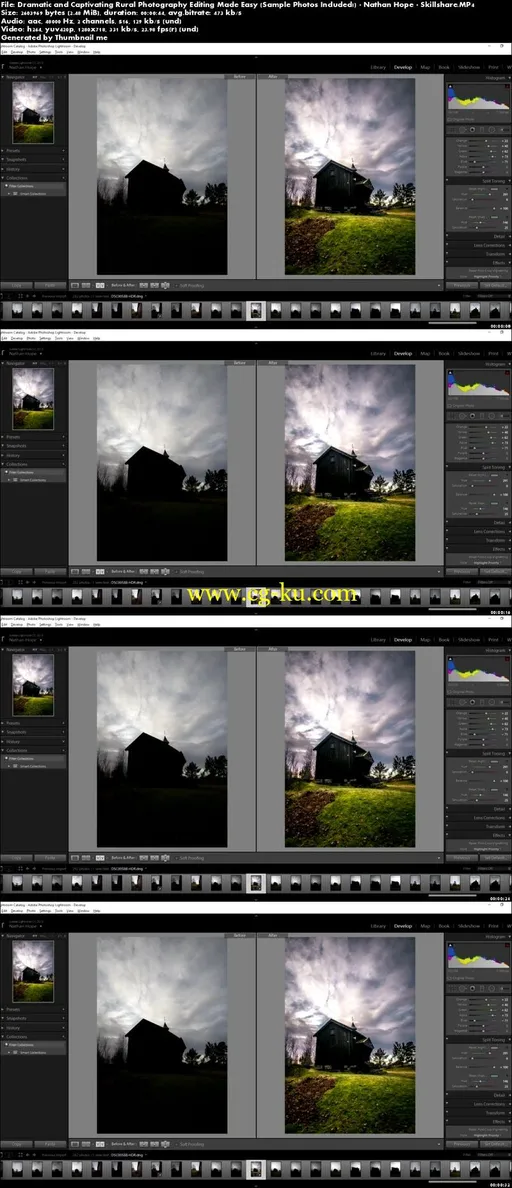The height and width of the screenshot is (1188, 512).
Task: Select the Adjustment Brush tool in the bottom frame
Action: point(504,989)
